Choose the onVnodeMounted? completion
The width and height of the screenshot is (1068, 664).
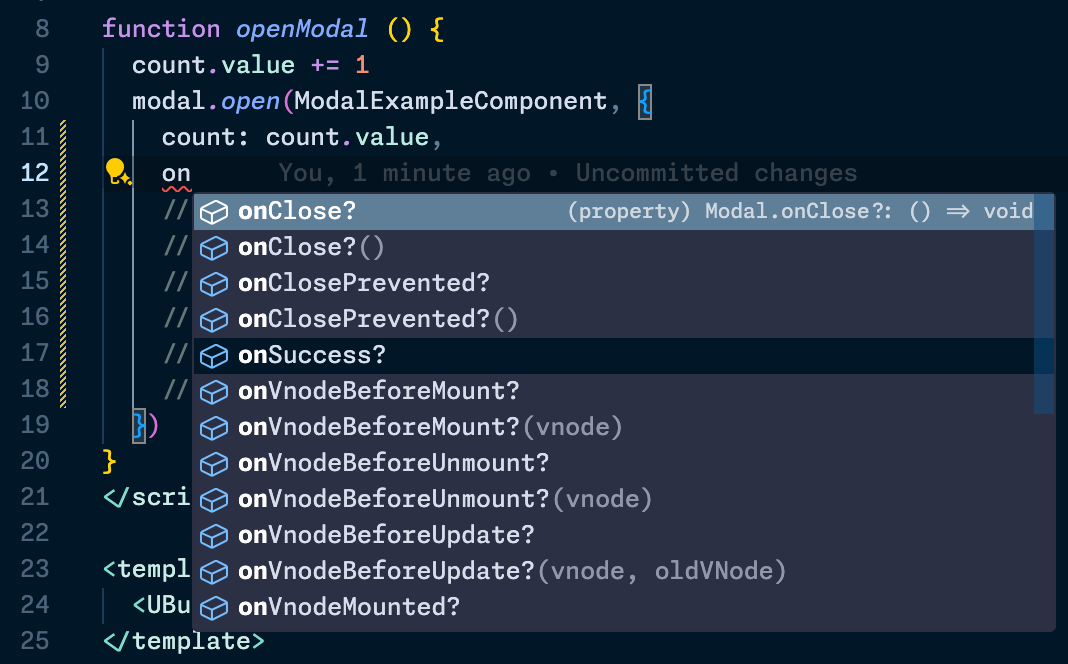(x=350, y=607)
